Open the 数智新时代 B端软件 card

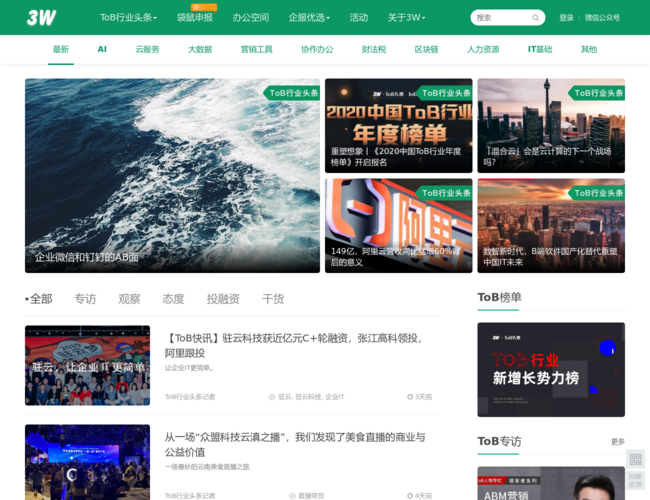551,226
